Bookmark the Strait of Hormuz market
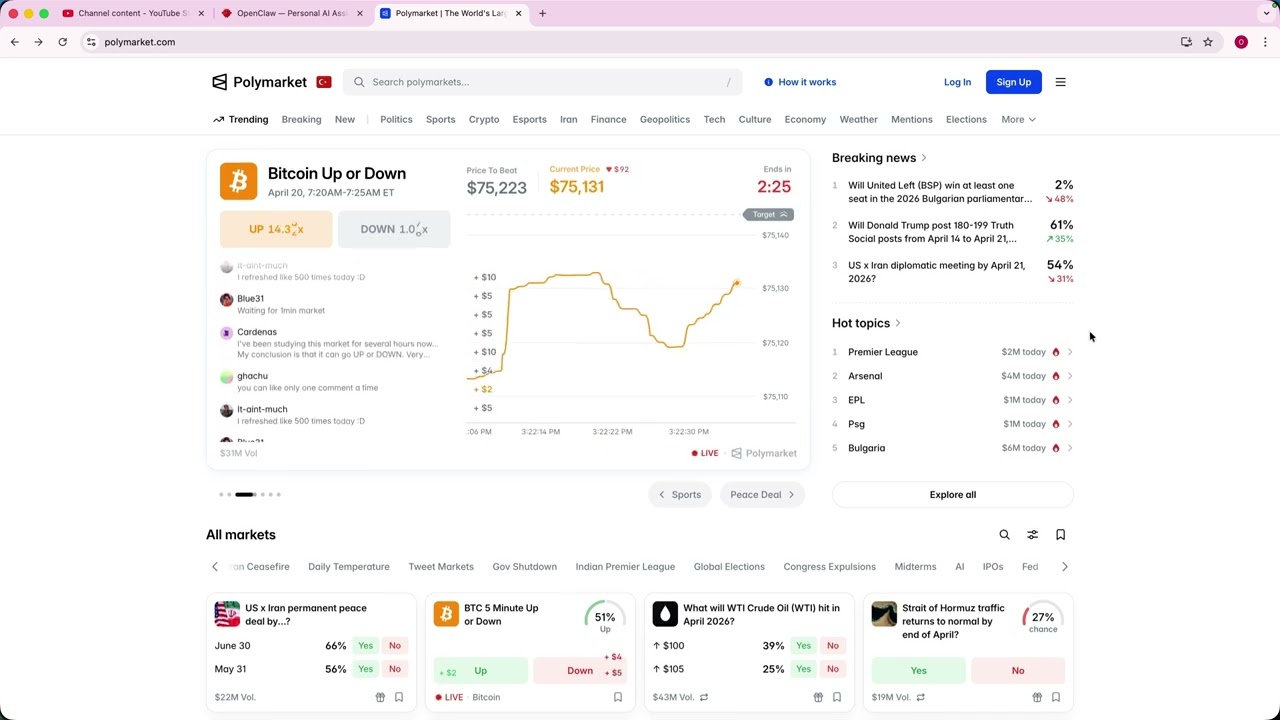This screenshot has width=1280, height=720. (x=1055, y=697)
